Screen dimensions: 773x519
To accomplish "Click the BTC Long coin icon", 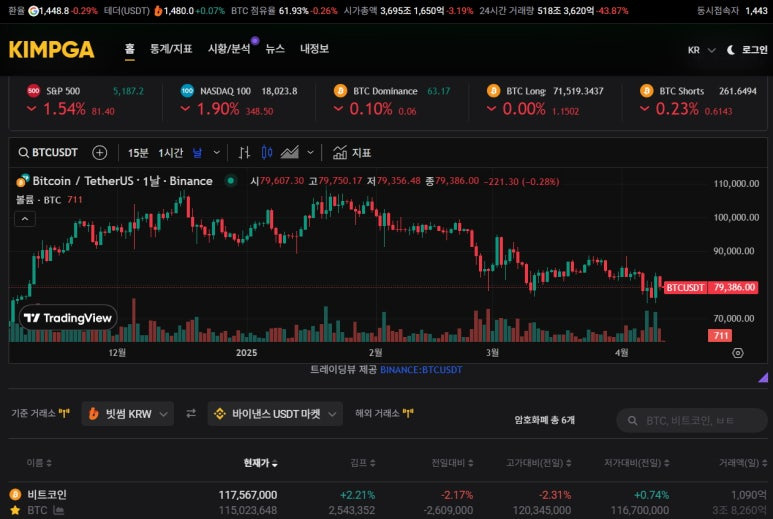I will 493,91.
